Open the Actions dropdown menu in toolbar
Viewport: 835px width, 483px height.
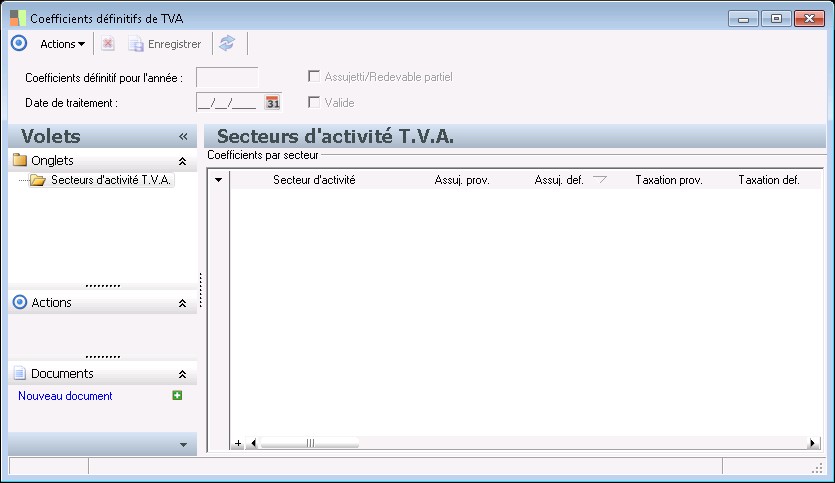[62, 44]
